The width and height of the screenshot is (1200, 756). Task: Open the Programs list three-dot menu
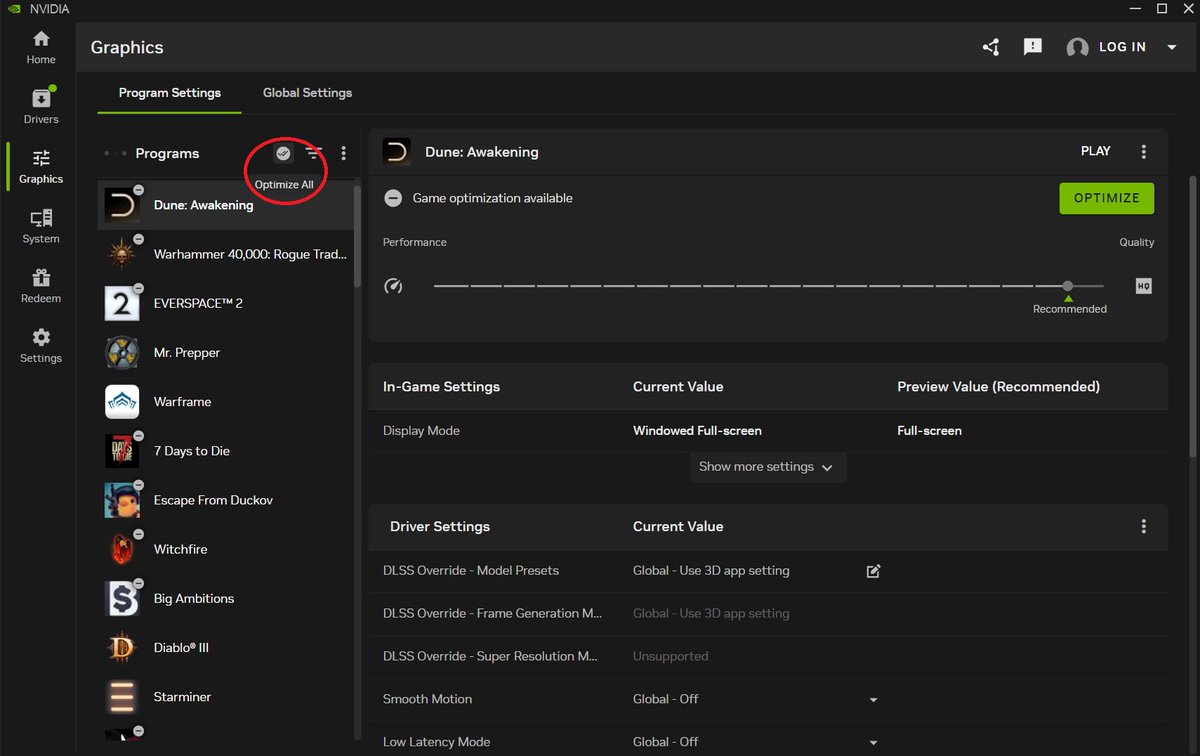click(x=344, y=153)
